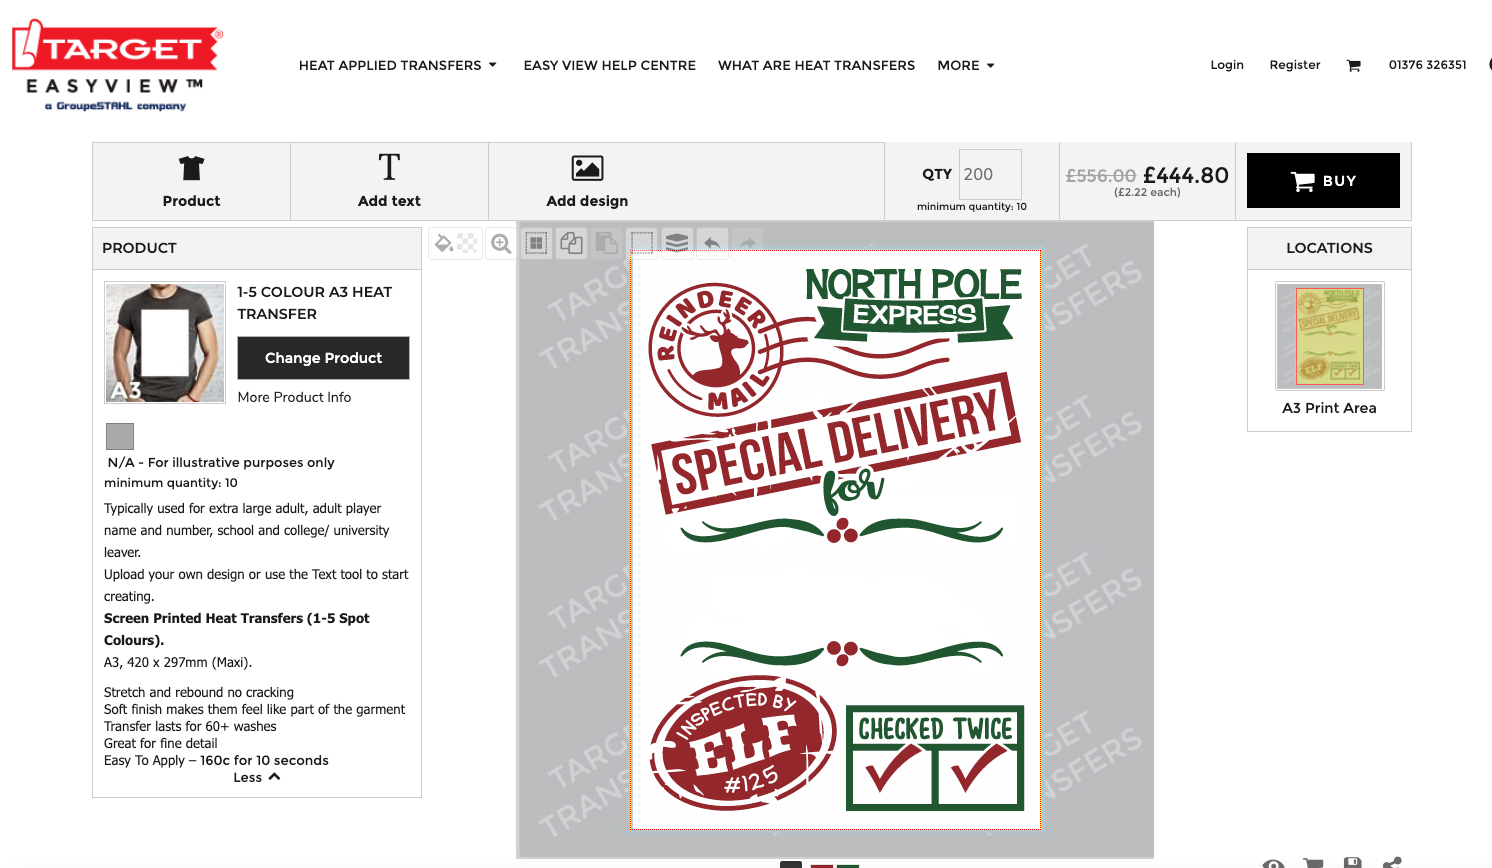The width and height of the screenshot is (1492, 868).
Task: Click the copy/duplicate icon in canvas toolbar
Action: tap(572, 243)
